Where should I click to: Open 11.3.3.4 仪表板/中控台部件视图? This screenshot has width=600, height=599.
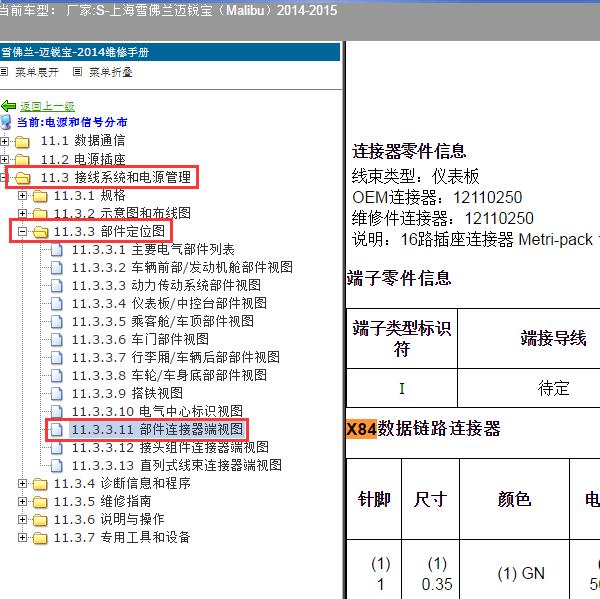(169, 303)
